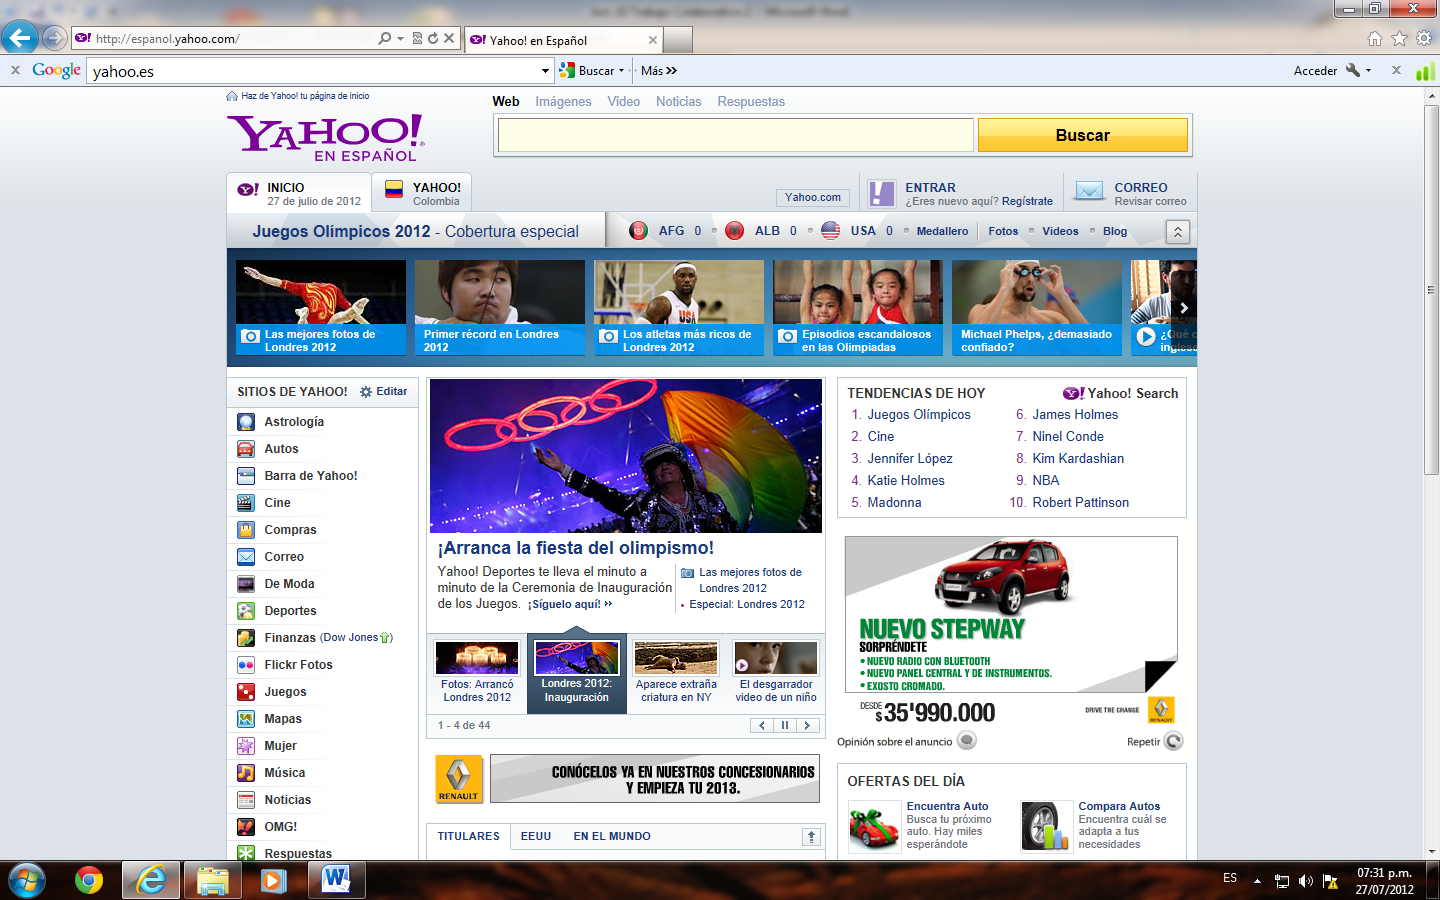The height and width of the screenshot is (900, 1440).
Task: Switch to the EEUU headlines tab
Action: (536, 837)
